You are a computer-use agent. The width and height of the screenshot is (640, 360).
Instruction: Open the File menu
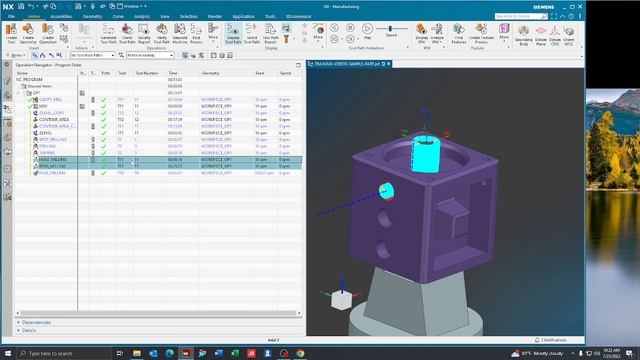[x=11, y=16]
